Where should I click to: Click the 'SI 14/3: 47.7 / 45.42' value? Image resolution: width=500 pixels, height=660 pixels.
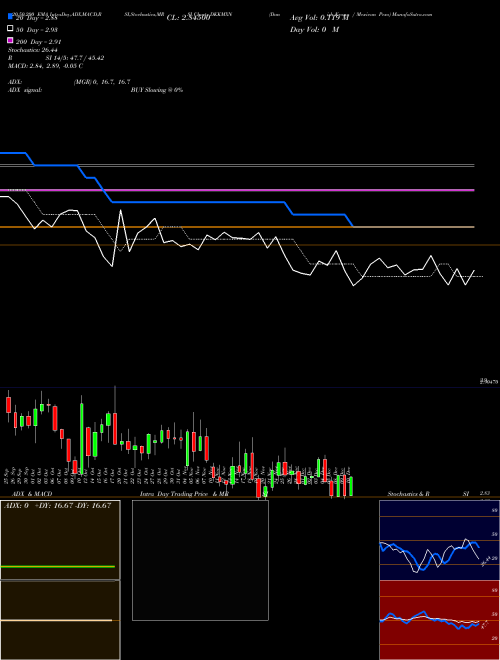pos(75,58)
